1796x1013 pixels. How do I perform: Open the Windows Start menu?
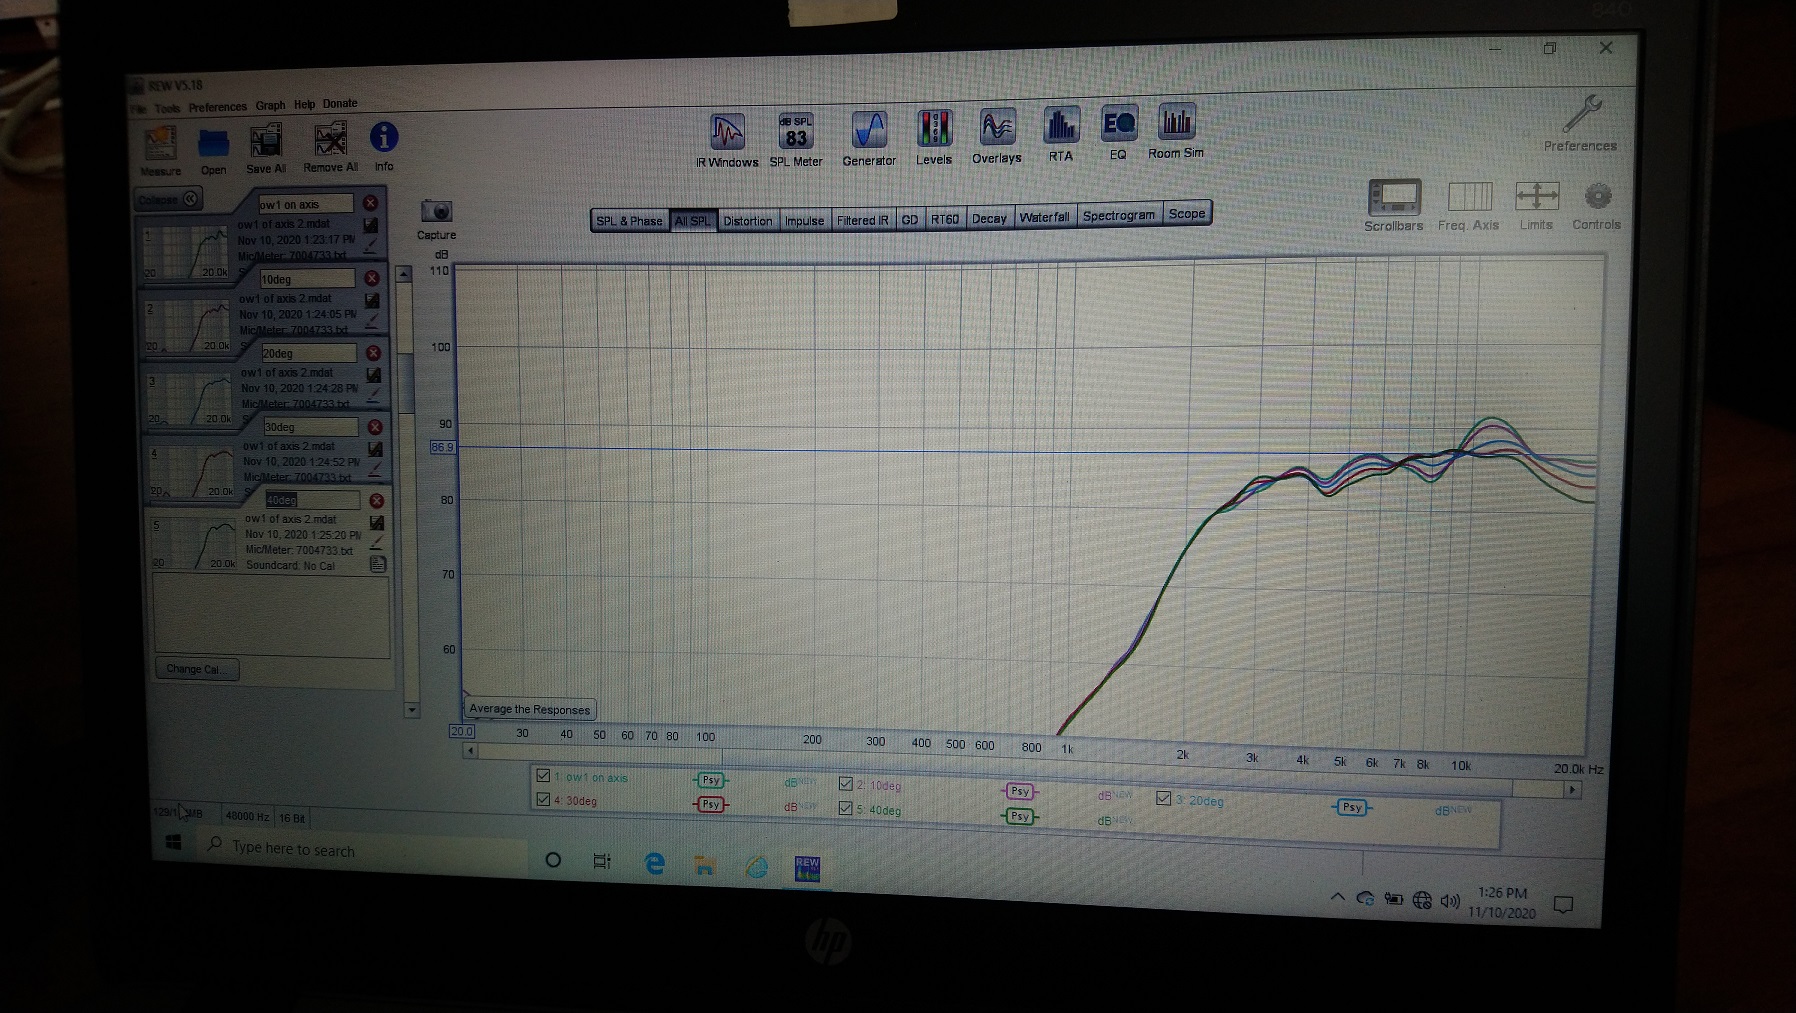(x=173, y=844)
